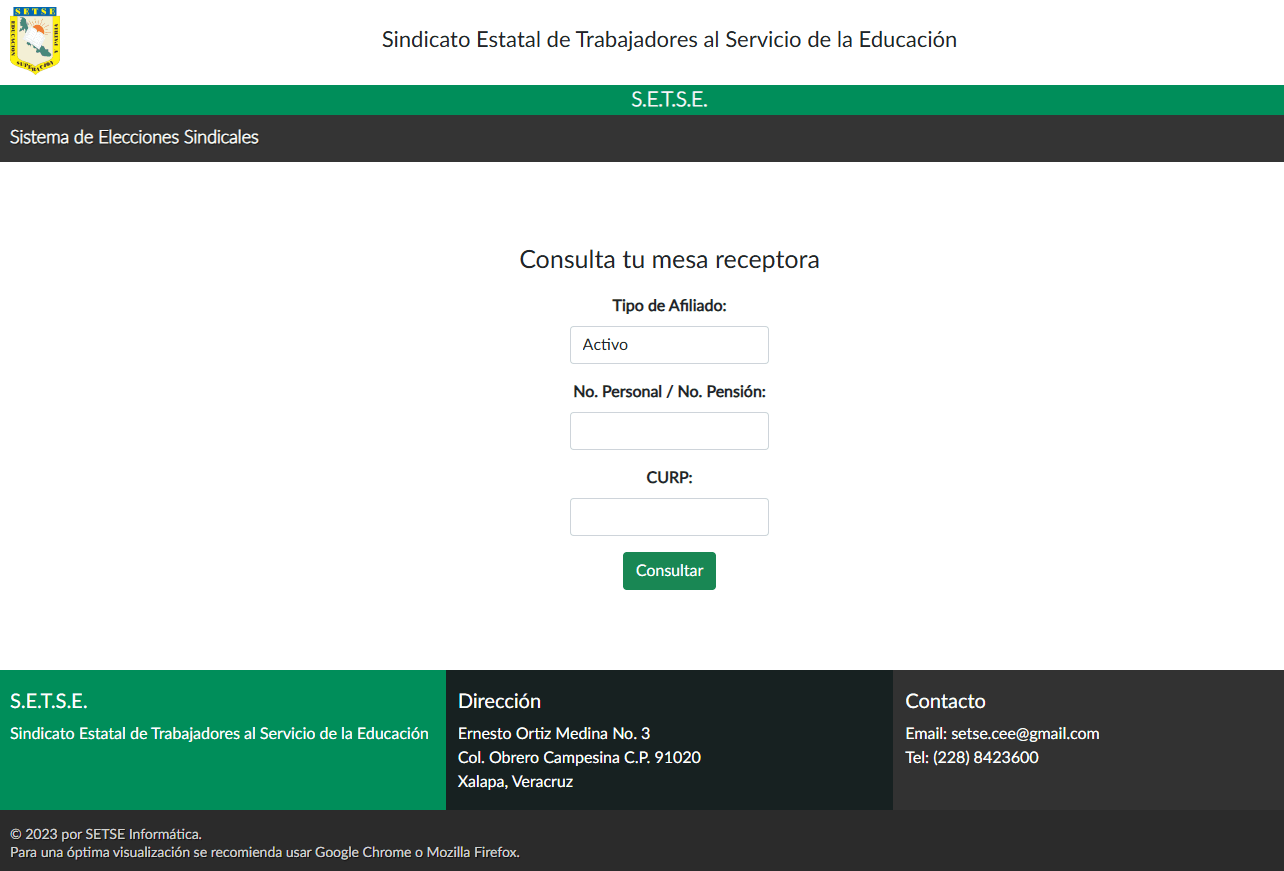The image size is (1284, 871).
Task: Click the CURP label
Action: tap(669, 478)
